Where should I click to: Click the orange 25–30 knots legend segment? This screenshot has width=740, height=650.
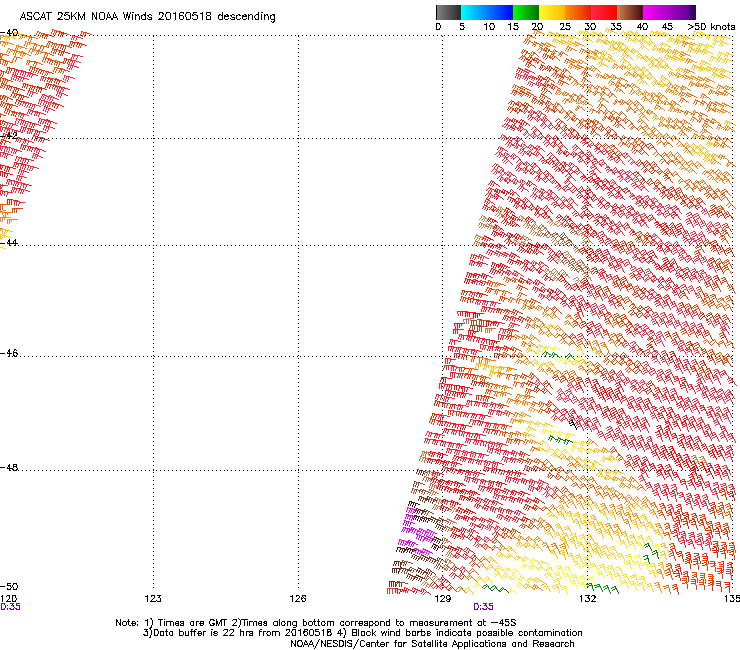[578, 12]
